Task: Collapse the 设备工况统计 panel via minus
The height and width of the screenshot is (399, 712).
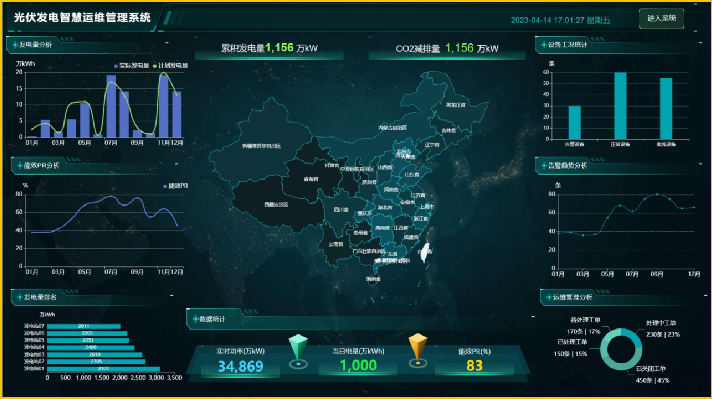Action: tap(701, 43)
